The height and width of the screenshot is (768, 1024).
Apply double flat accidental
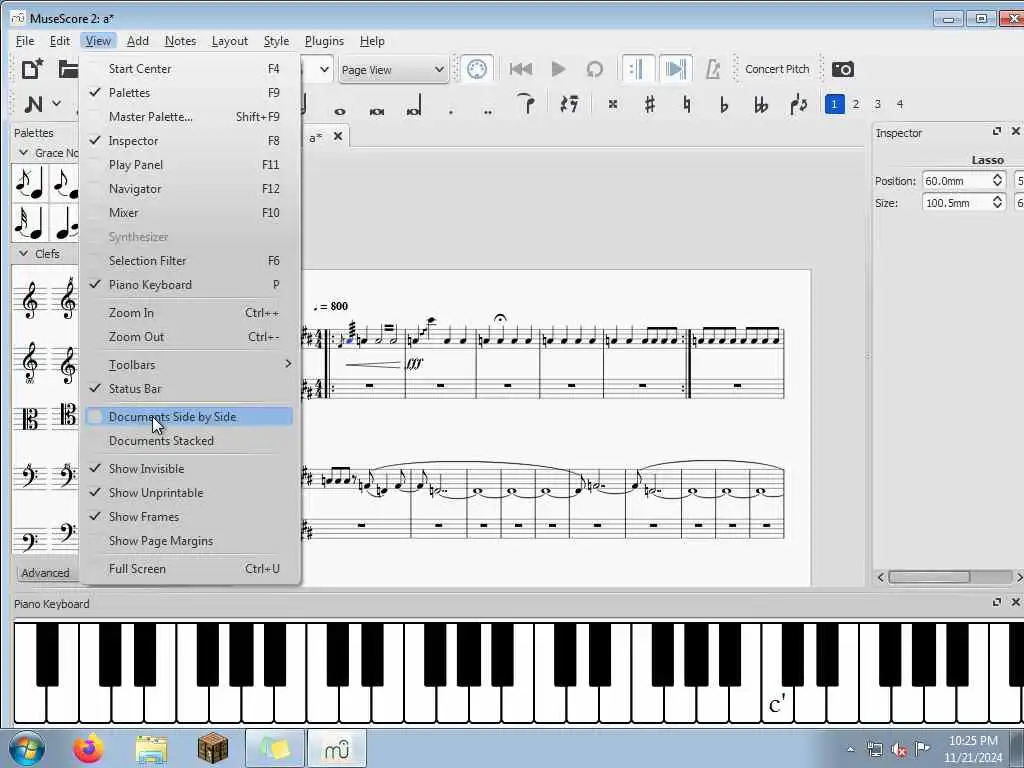point(761,104)
